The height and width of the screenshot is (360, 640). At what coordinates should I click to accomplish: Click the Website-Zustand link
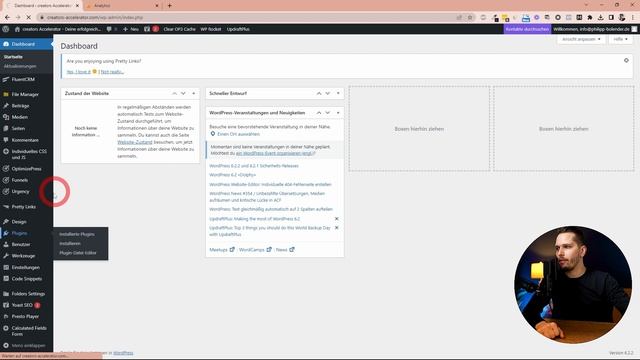point(135,142)
